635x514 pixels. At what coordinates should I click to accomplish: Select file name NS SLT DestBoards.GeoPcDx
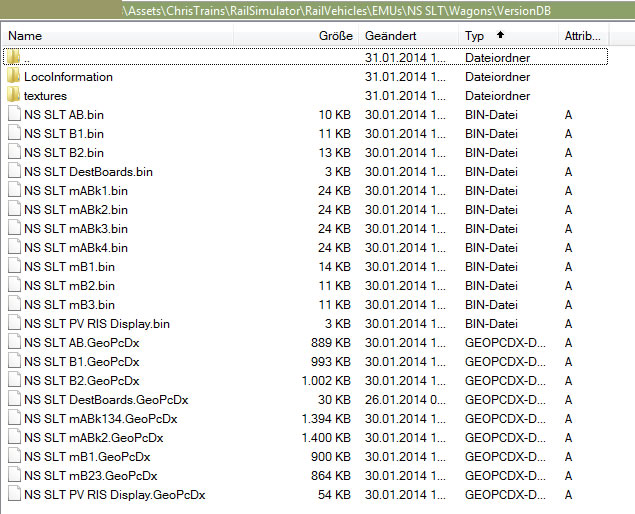106,400
